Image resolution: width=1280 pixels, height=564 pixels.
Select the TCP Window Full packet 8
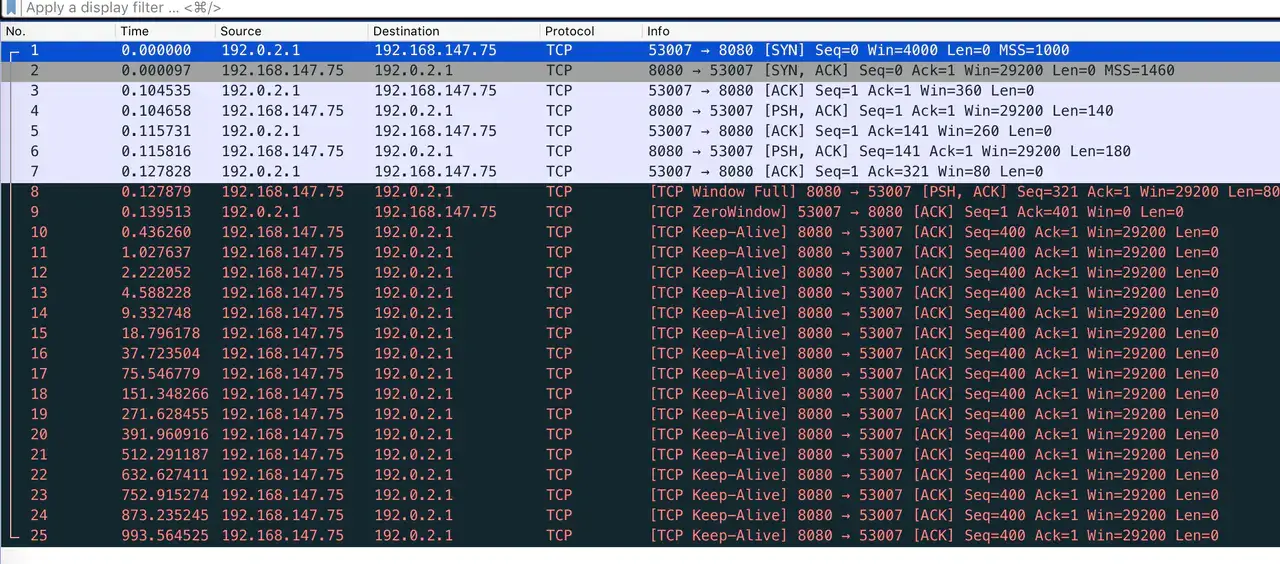coord(640,192)
